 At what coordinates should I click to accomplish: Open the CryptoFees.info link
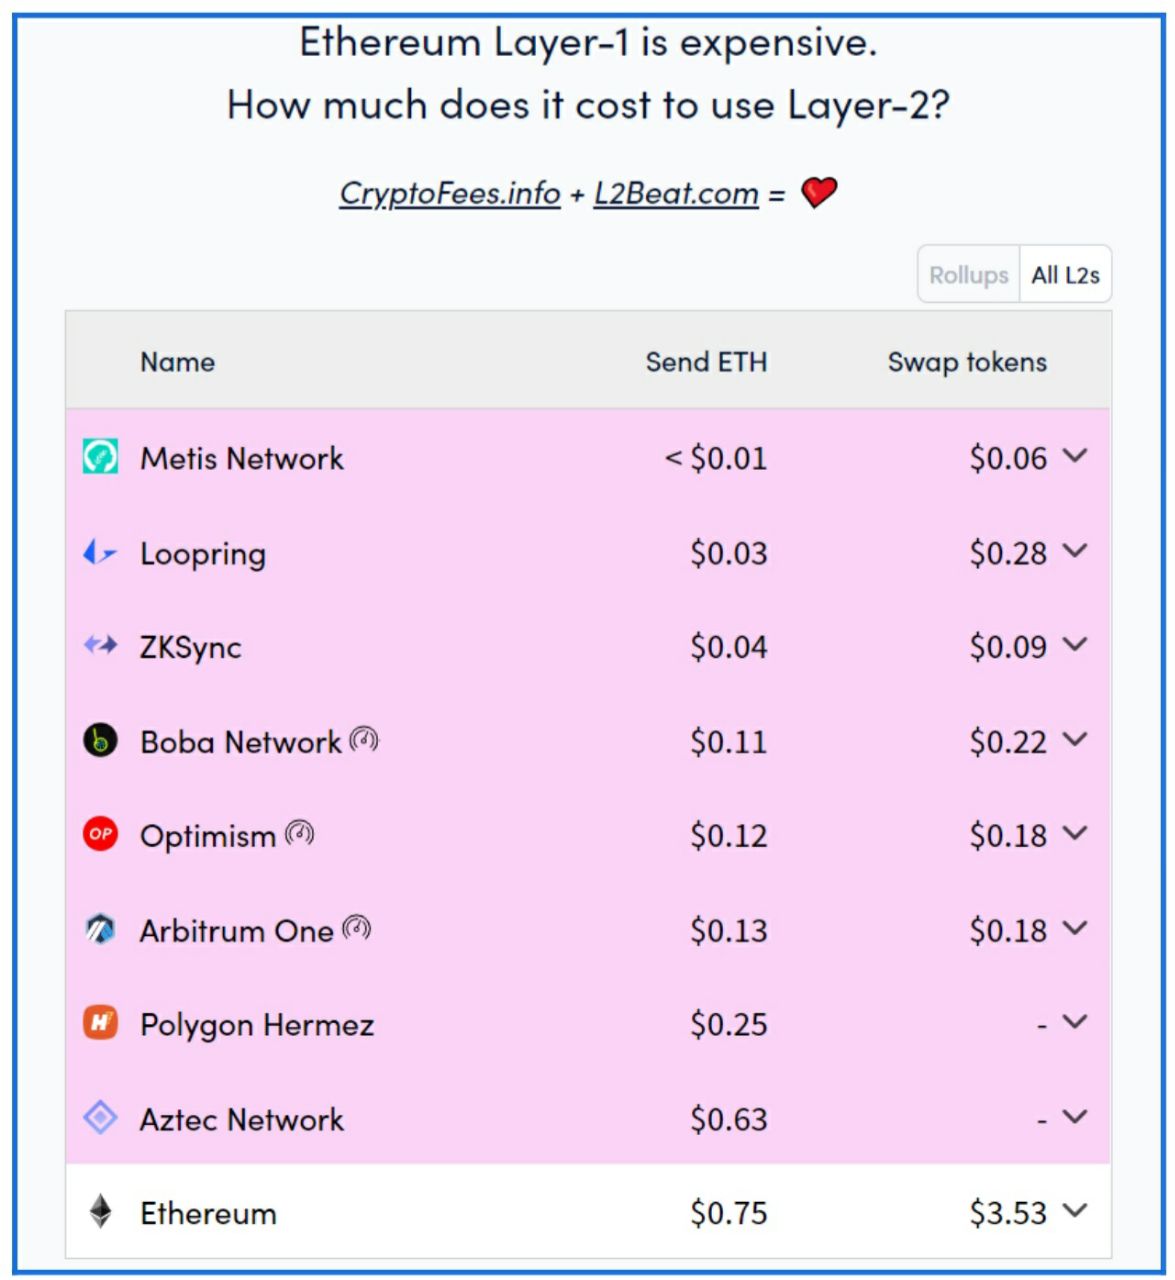[450, 193]
